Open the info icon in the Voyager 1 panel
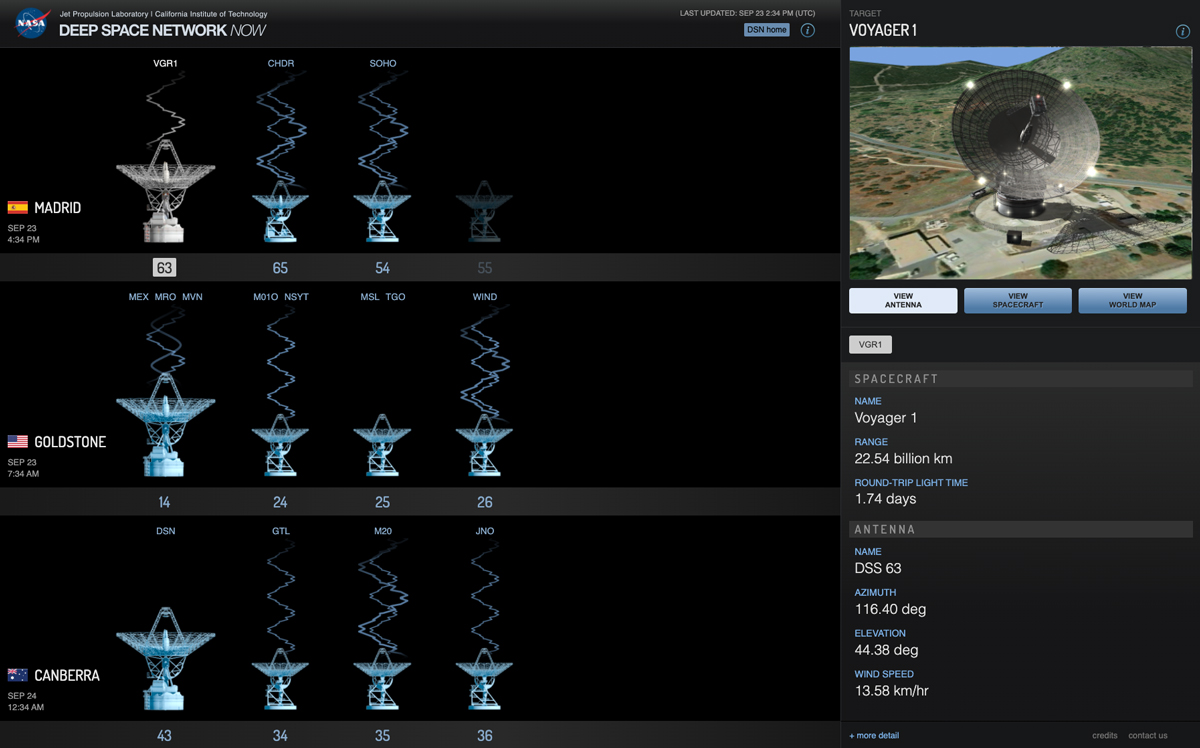This screenshot has width=1200, height=748. (1182, 32)
